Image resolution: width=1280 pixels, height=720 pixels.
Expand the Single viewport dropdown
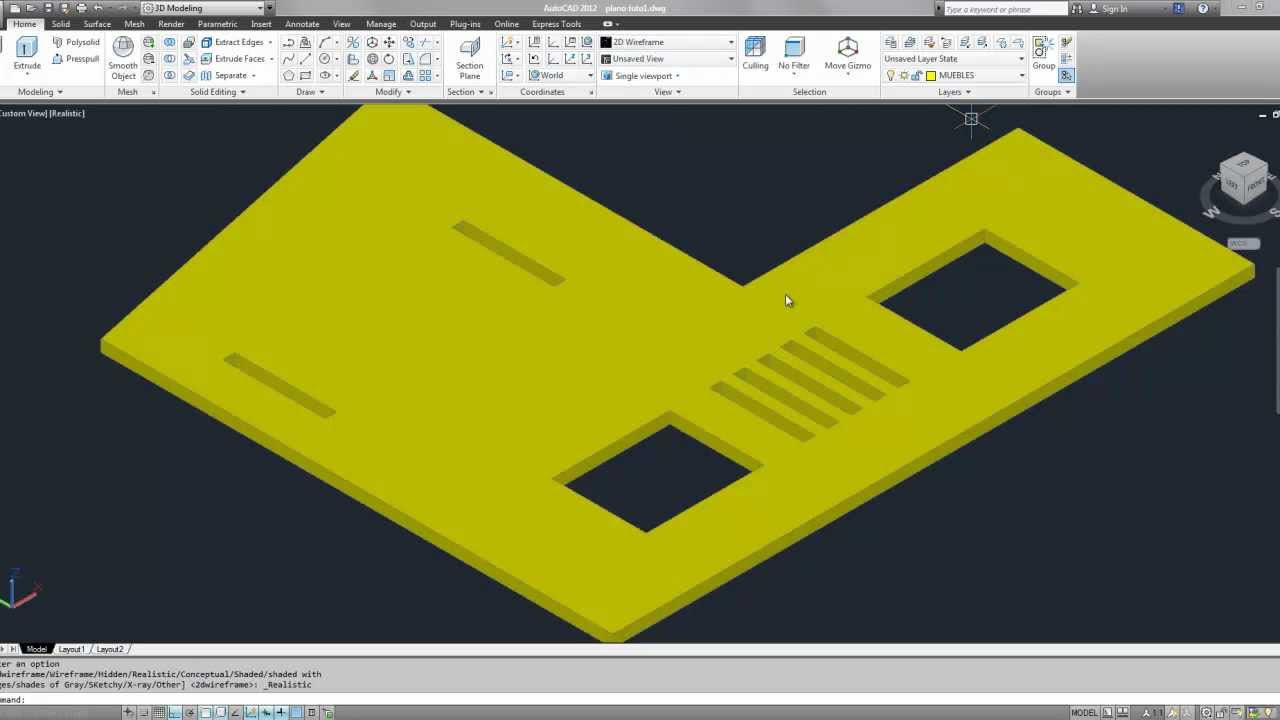point(641,76)
